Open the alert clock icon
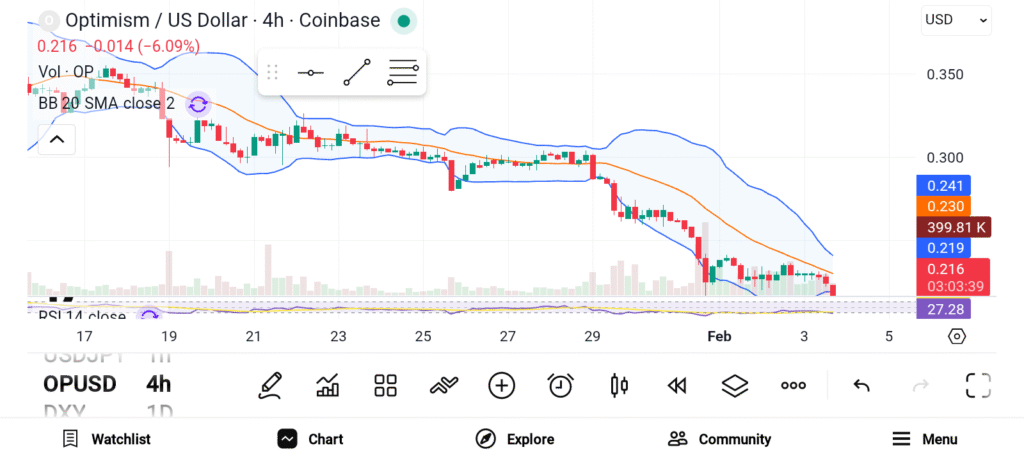Viewport: 1024px width, 461px height. point(560,385)
